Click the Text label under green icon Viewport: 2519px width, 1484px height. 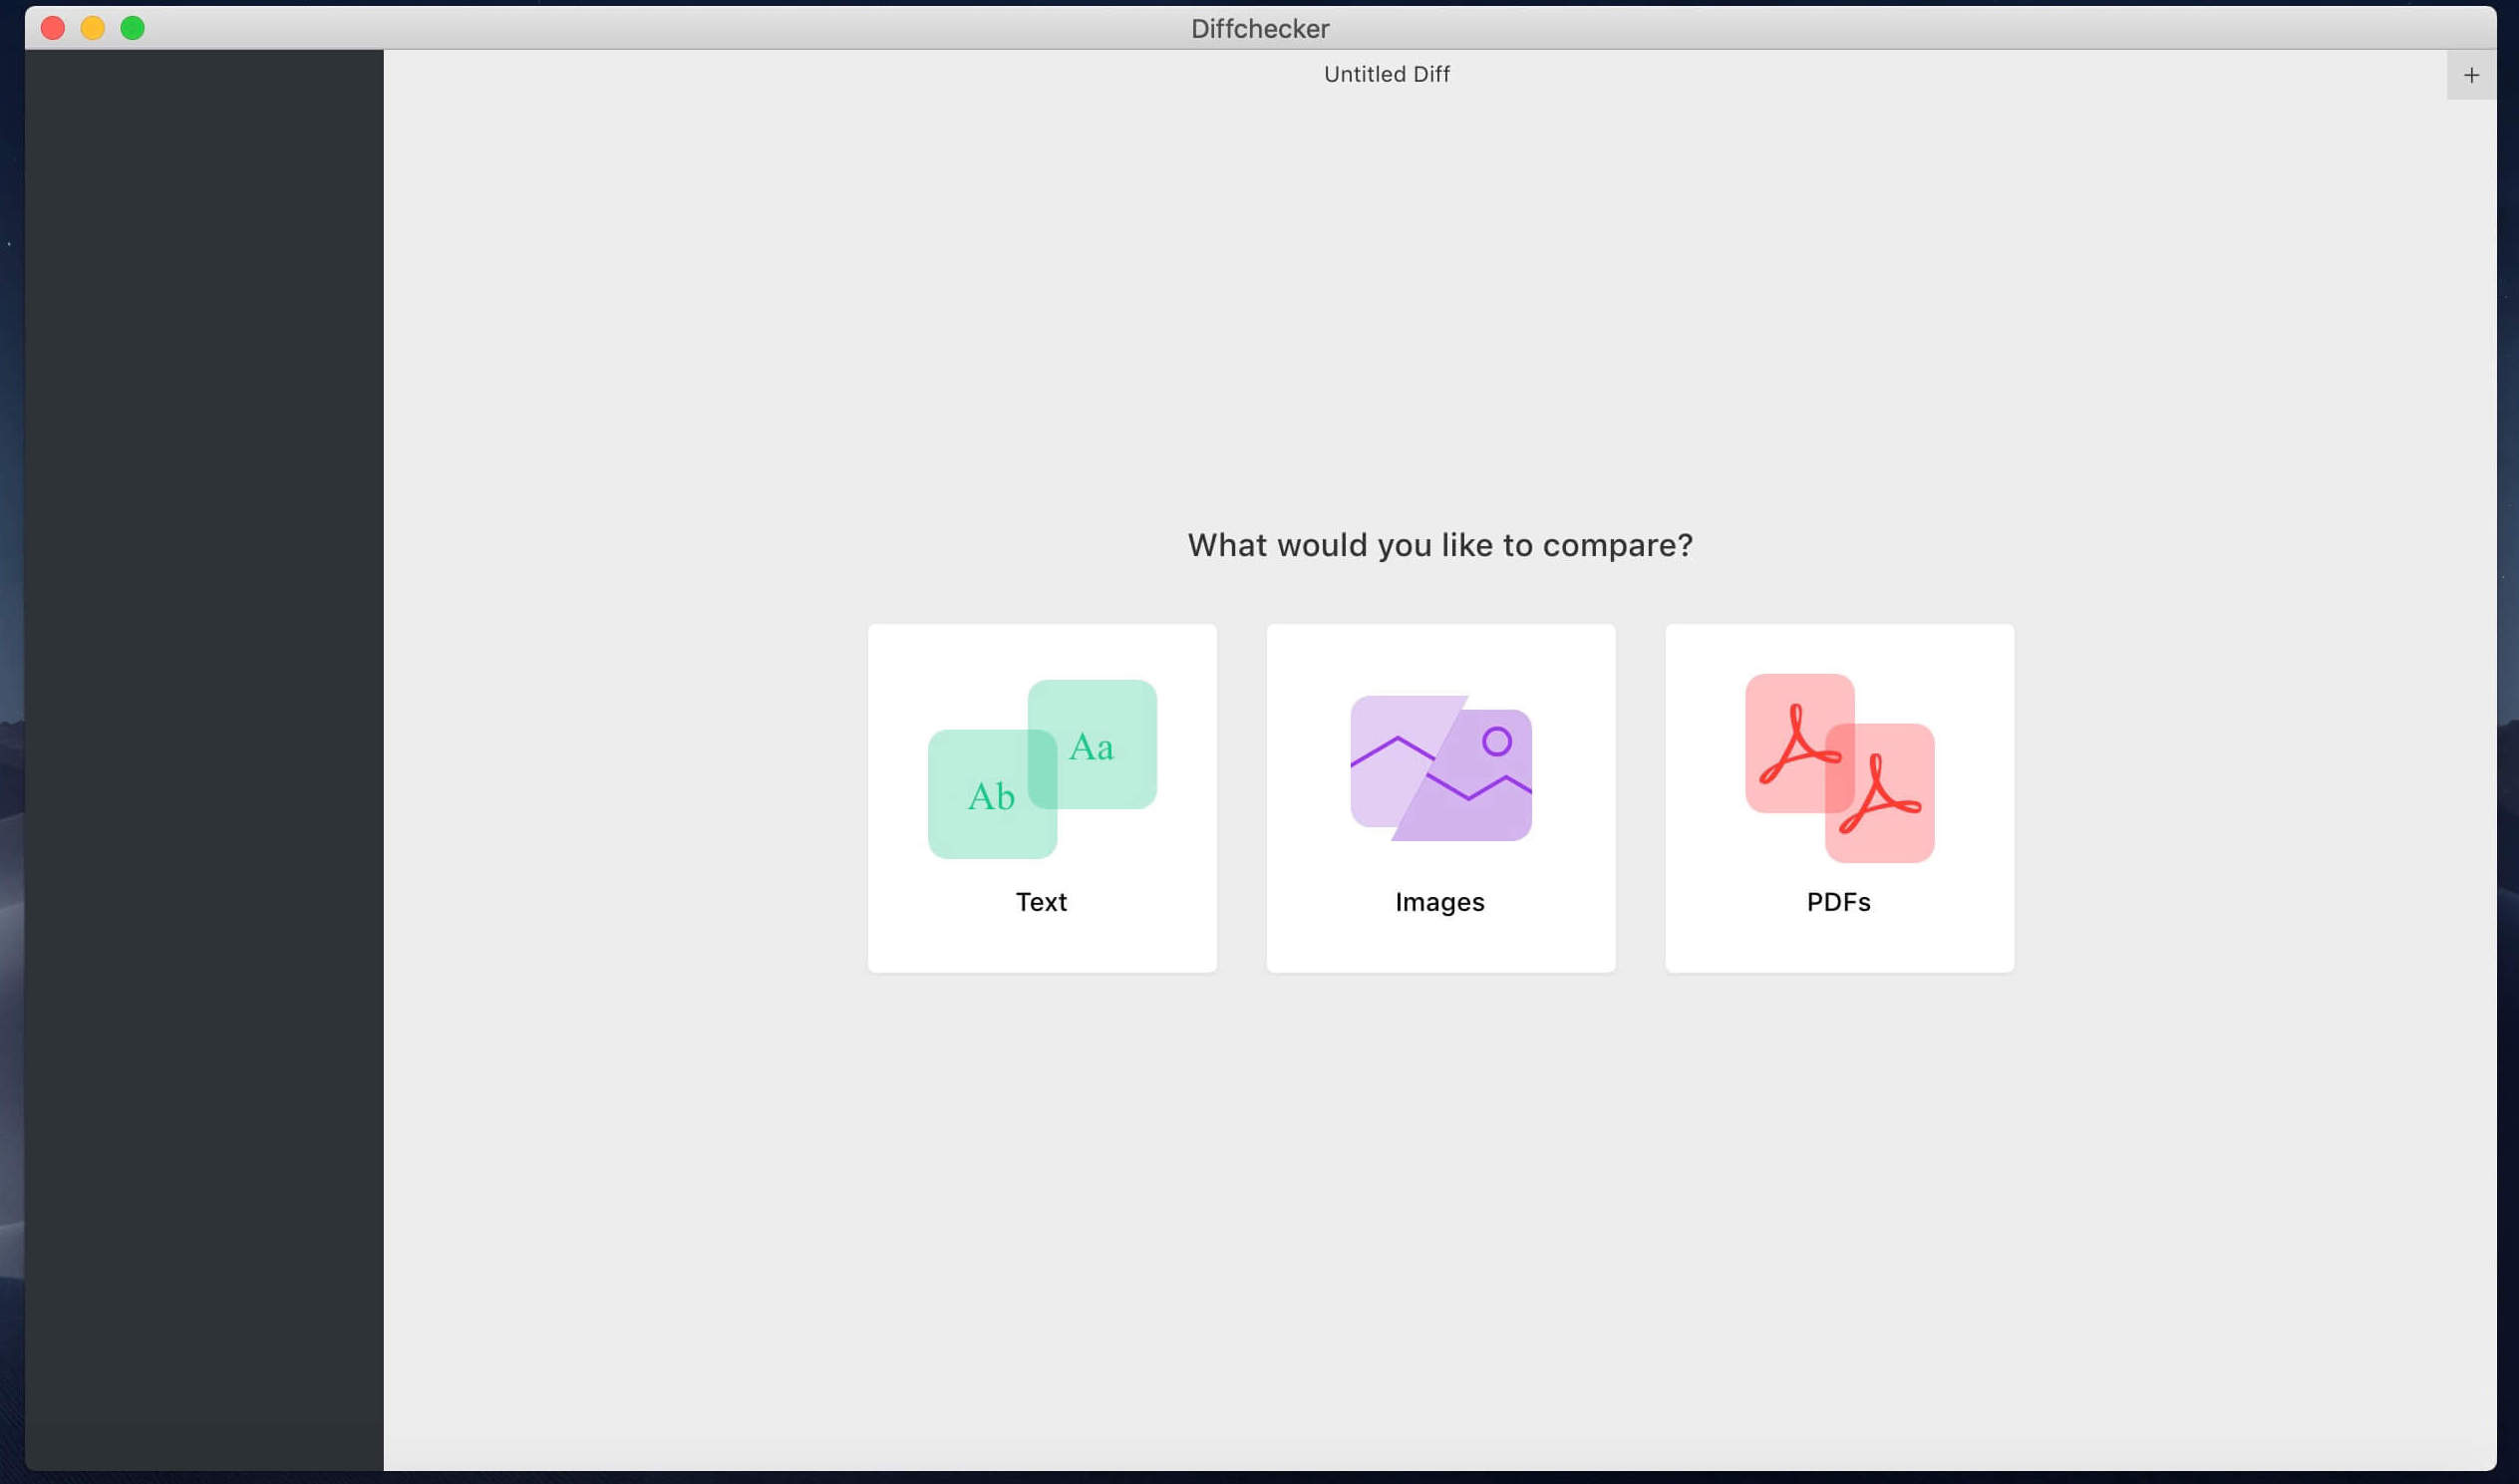tap(1041, 902)
